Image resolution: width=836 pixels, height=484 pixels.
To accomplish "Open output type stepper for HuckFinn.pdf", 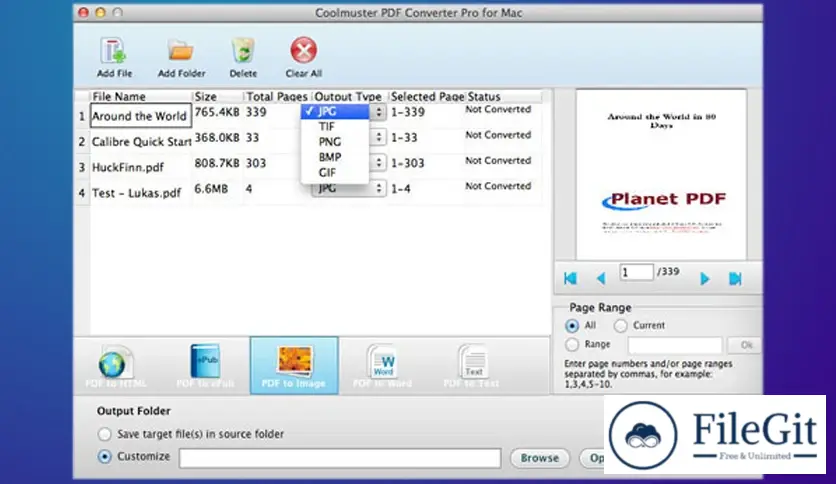I will click(378, 162).
